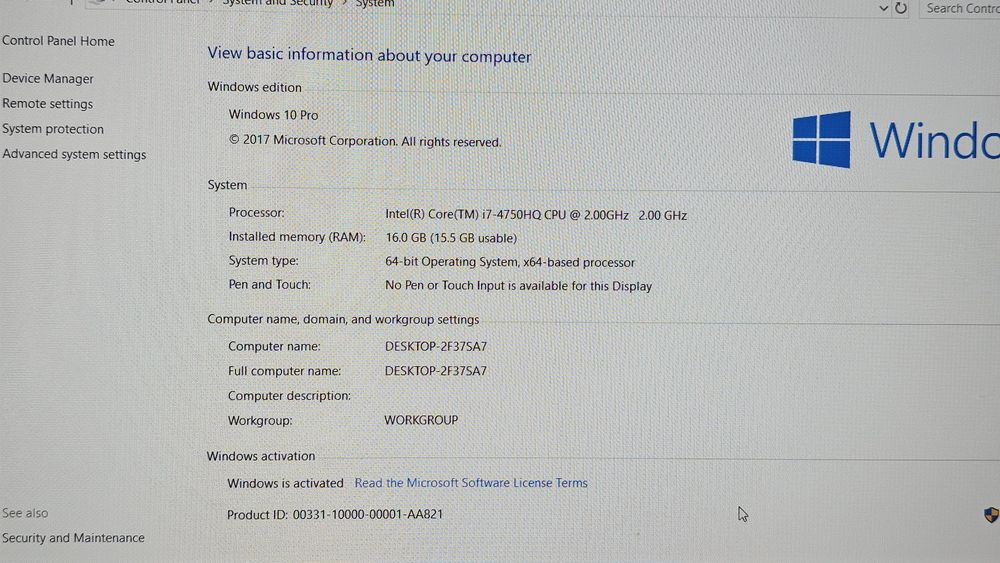This screenshot has height=563, width=1000.
Task: Click the Search Control Panel field
Action: (x=960, y=8)
